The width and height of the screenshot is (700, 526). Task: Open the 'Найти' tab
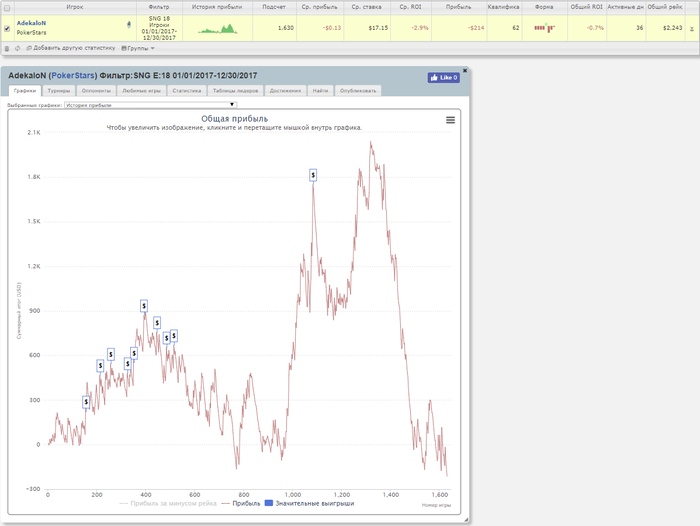tap(320, 91)
